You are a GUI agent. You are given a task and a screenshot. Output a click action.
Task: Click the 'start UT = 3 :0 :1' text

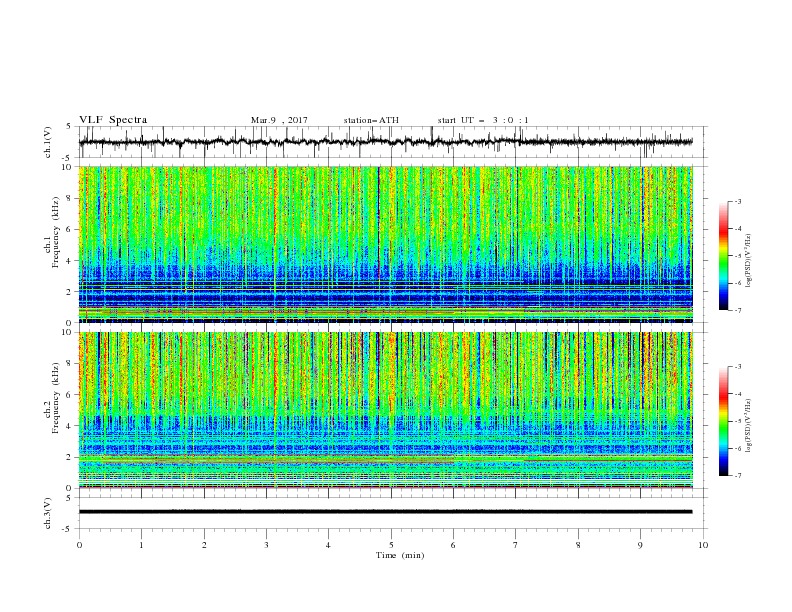click(x=483, y=120)
